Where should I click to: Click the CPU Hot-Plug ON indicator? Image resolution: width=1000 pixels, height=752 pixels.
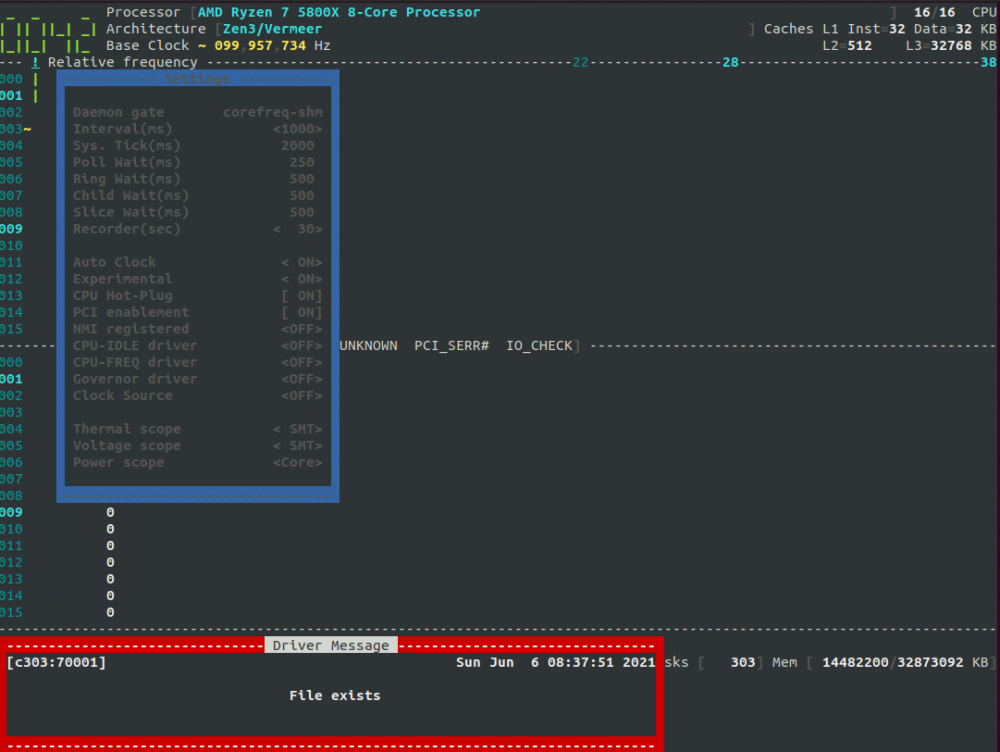(302, 295)
